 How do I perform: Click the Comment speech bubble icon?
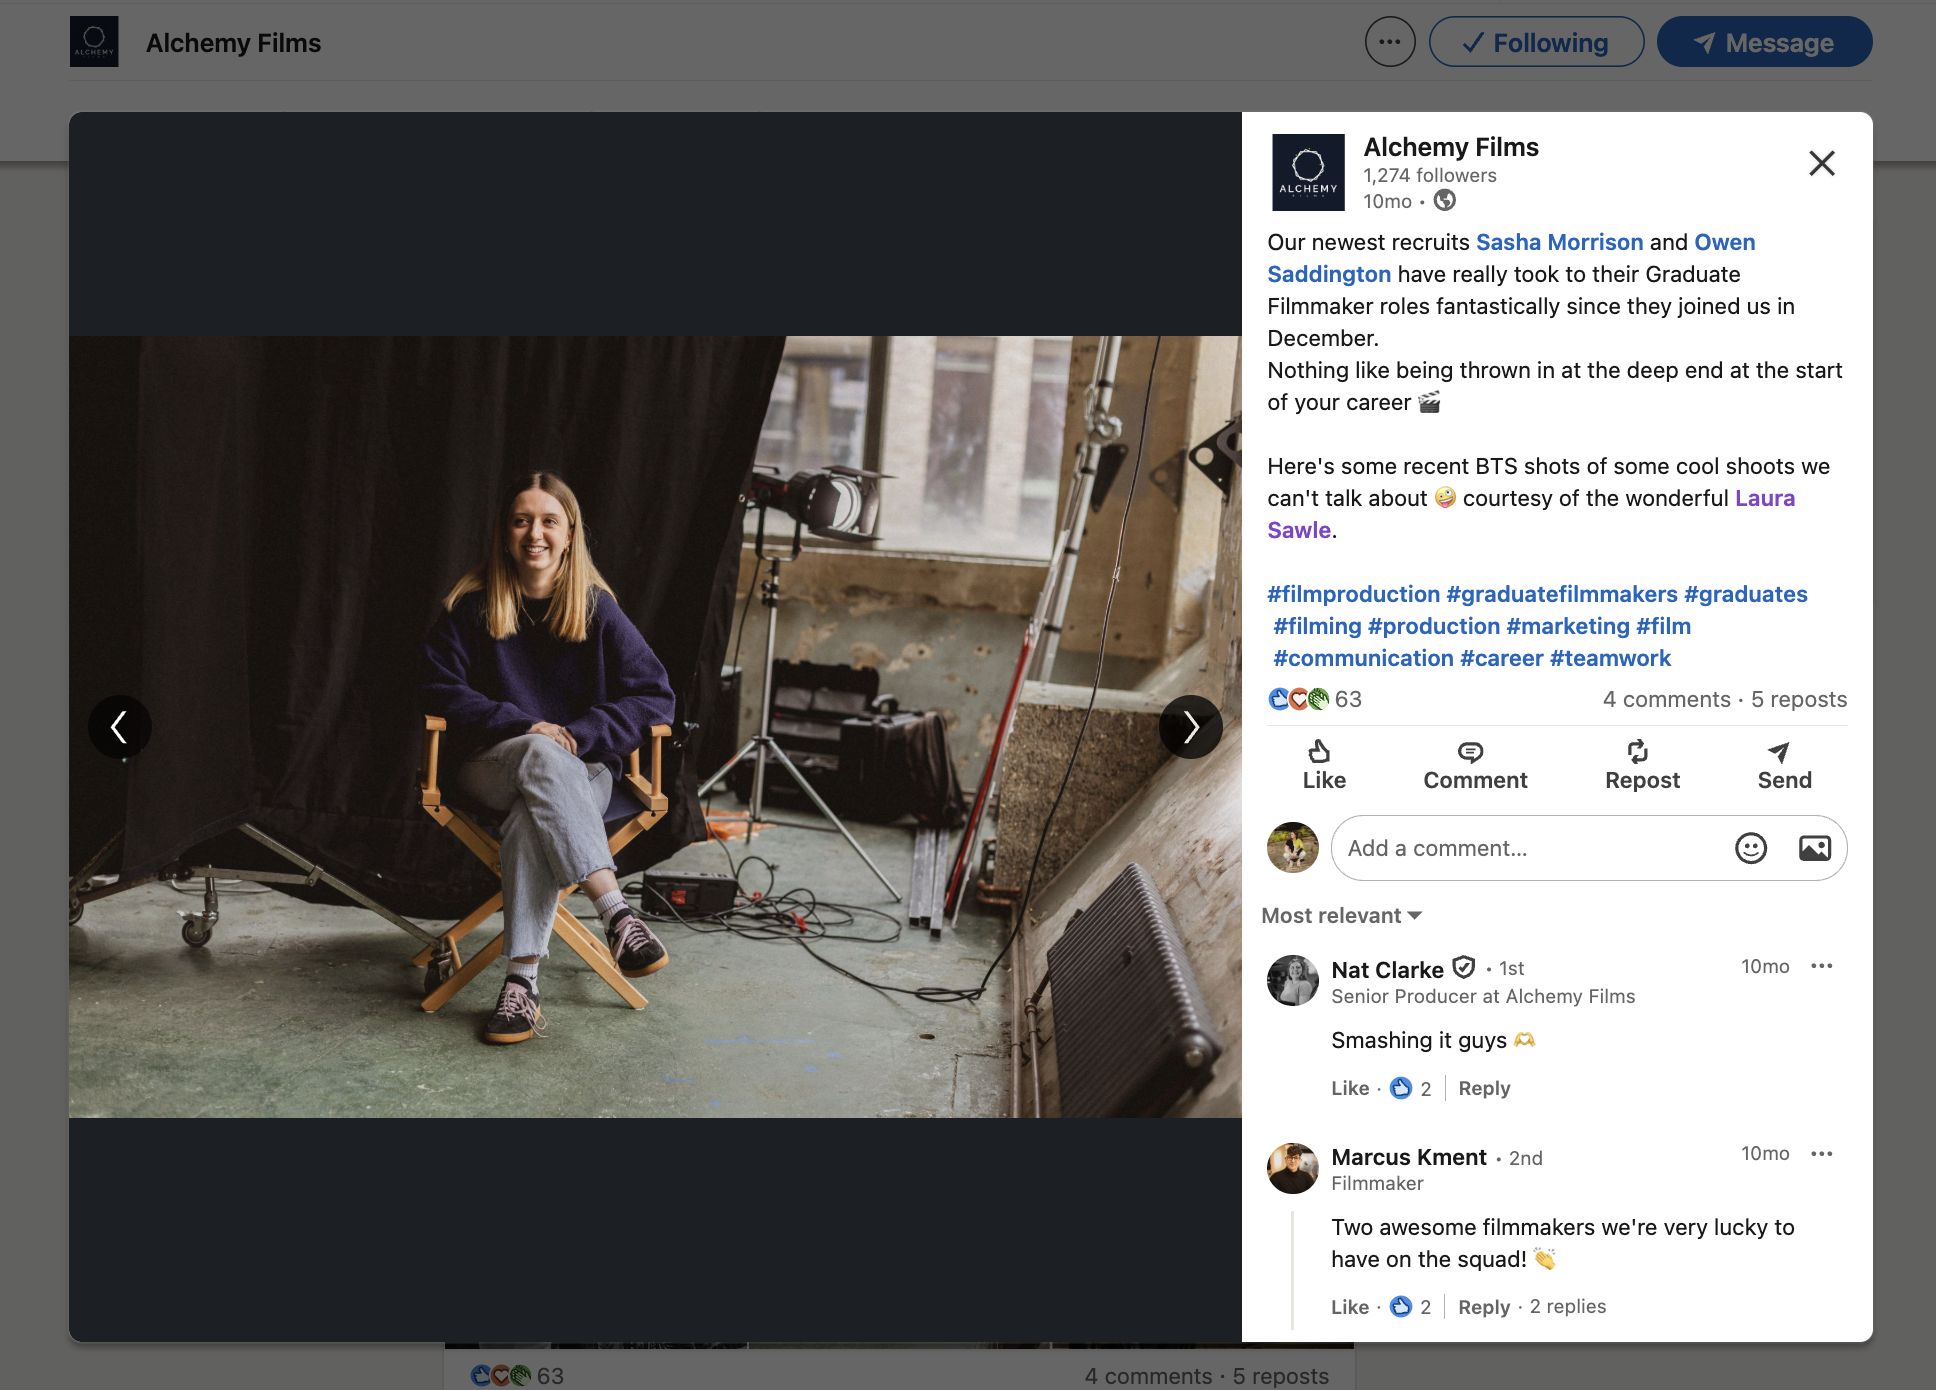coord(1470,752)
